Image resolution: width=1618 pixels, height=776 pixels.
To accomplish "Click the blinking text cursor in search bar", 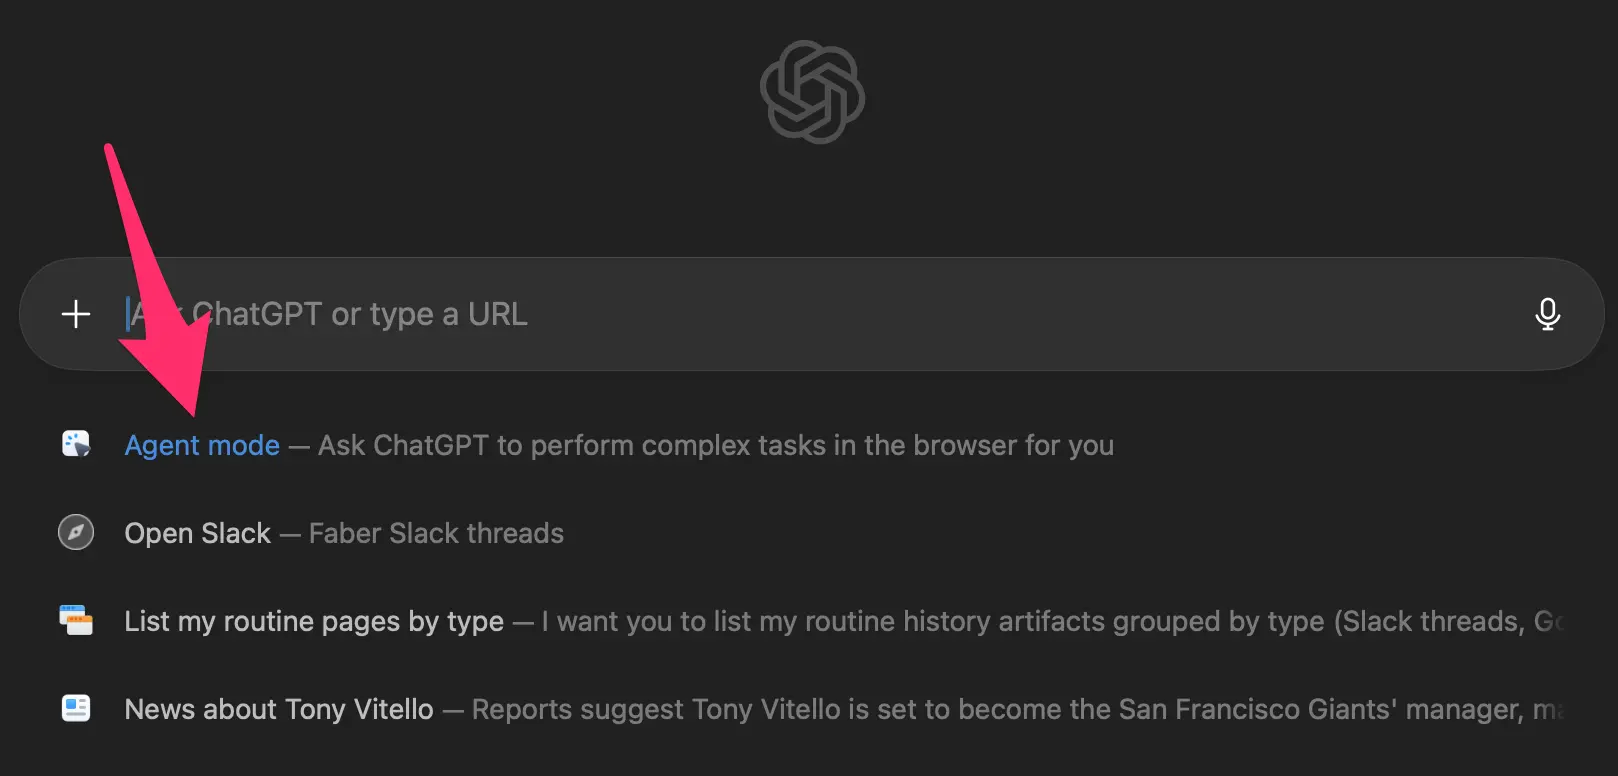I will [128, 314].
